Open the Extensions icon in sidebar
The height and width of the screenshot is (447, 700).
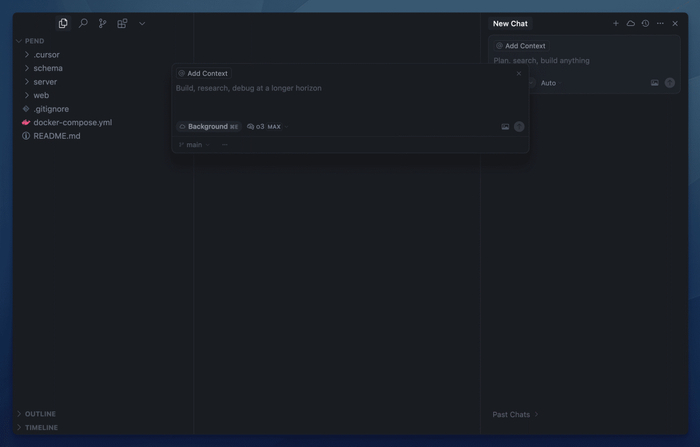click(122, 23)
